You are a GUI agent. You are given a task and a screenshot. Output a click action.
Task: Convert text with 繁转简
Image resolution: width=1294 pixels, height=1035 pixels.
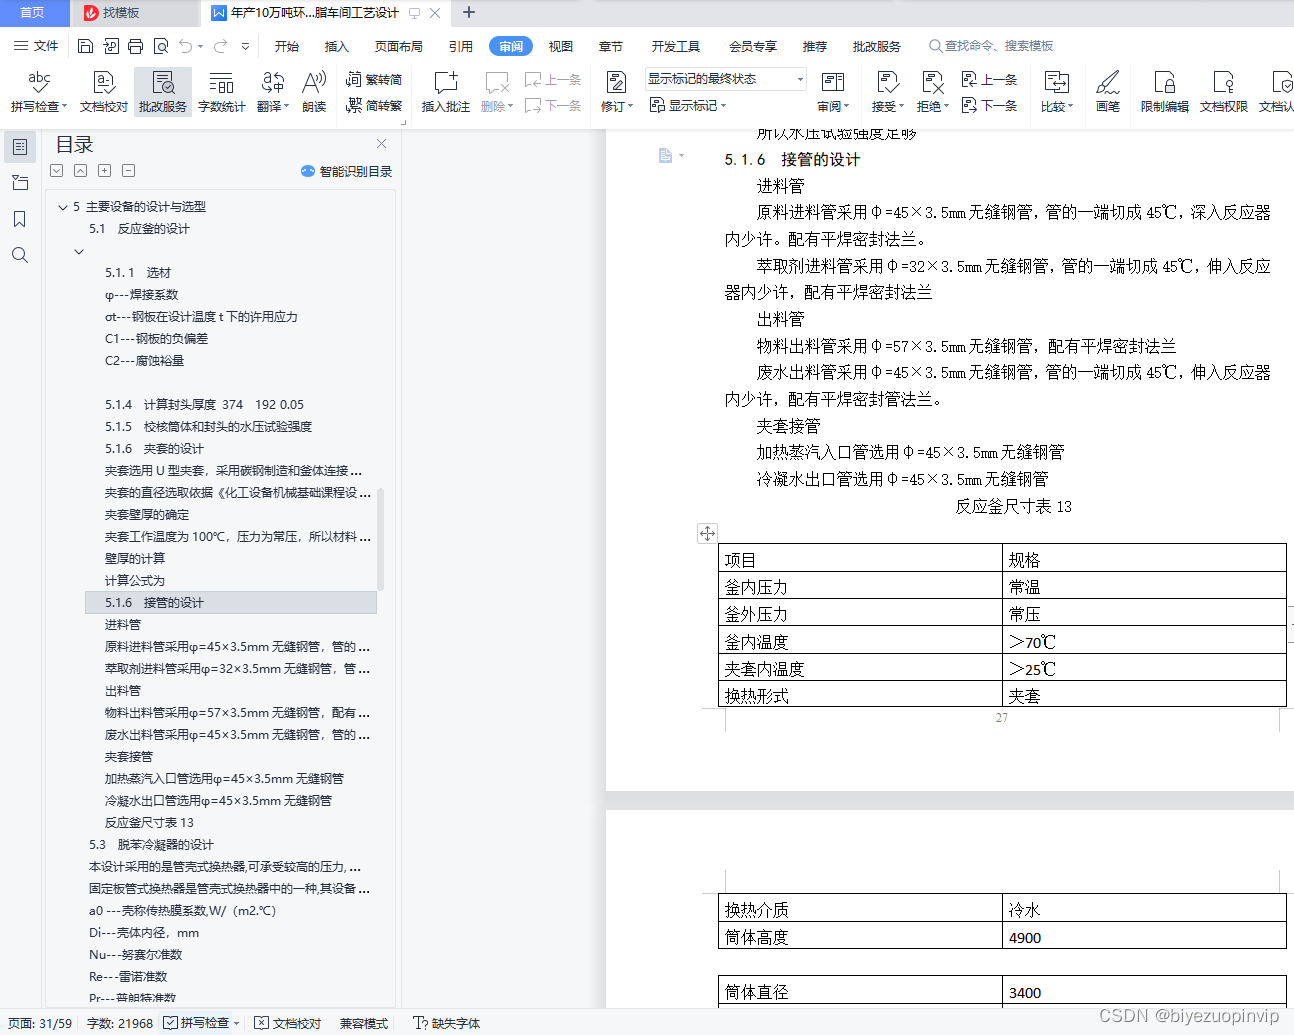(x=374, y=79)
